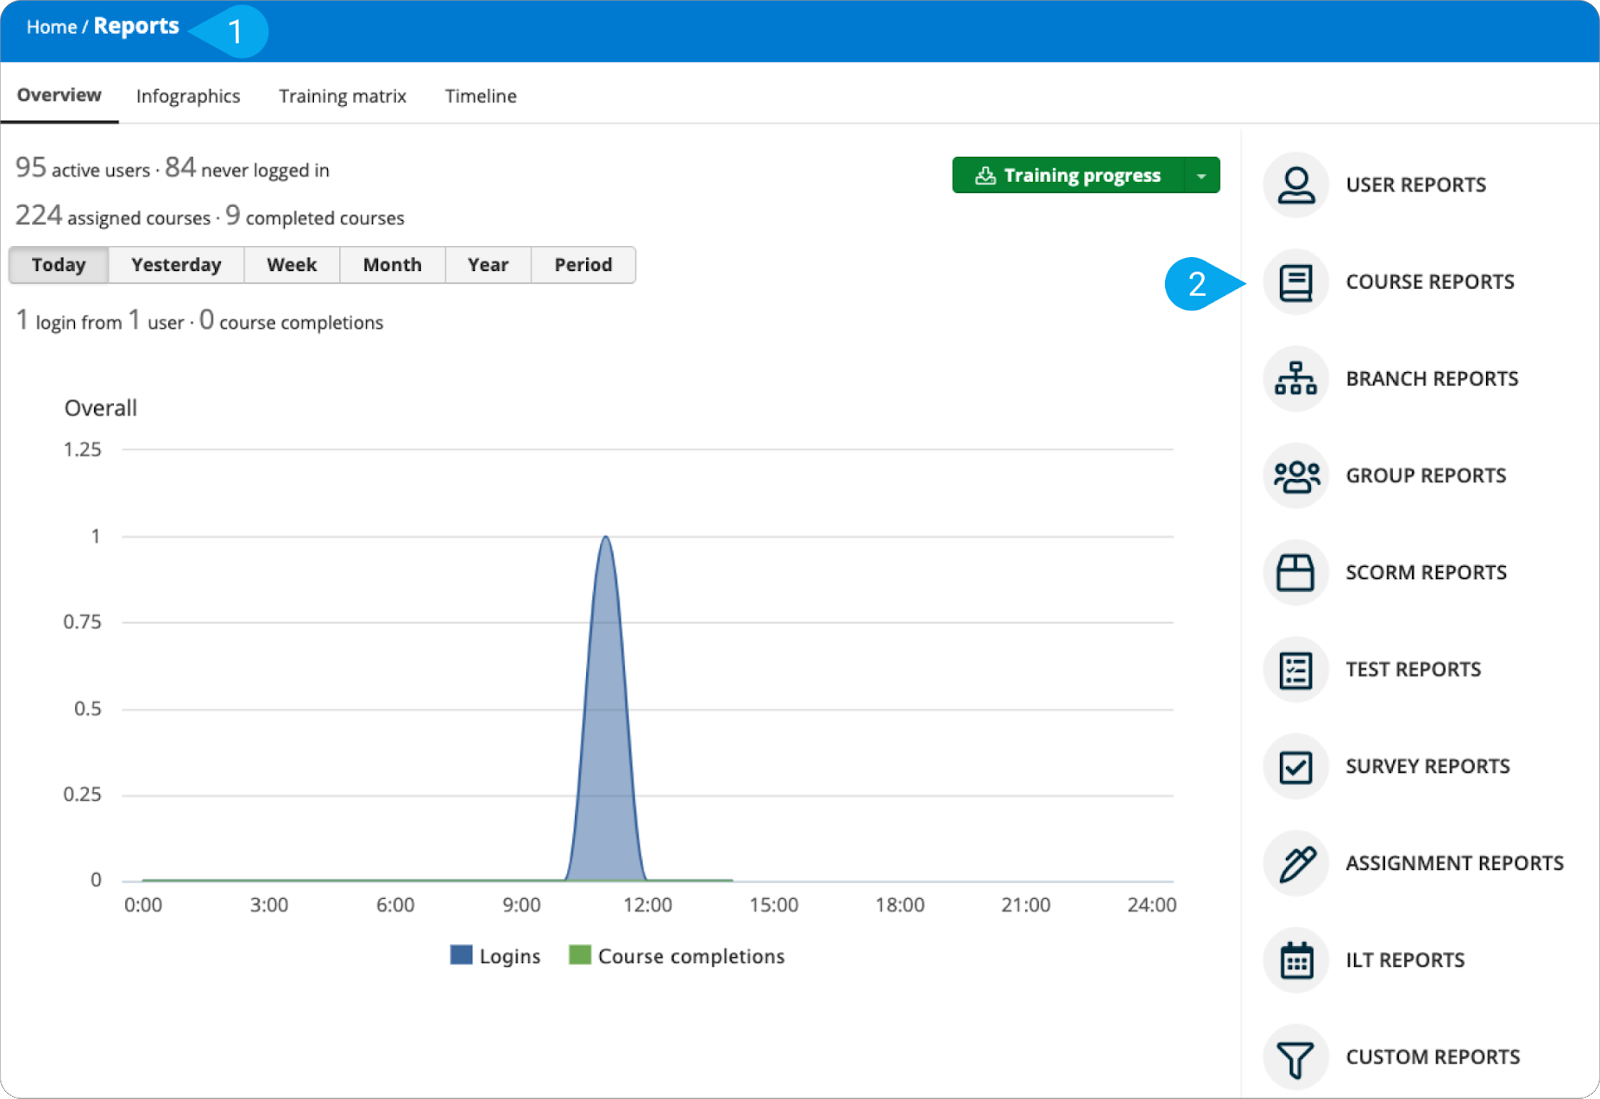The width and height of the screenshot is (1600, 1099).
Task: Choose the Month time filter
Action: point(392,265)
